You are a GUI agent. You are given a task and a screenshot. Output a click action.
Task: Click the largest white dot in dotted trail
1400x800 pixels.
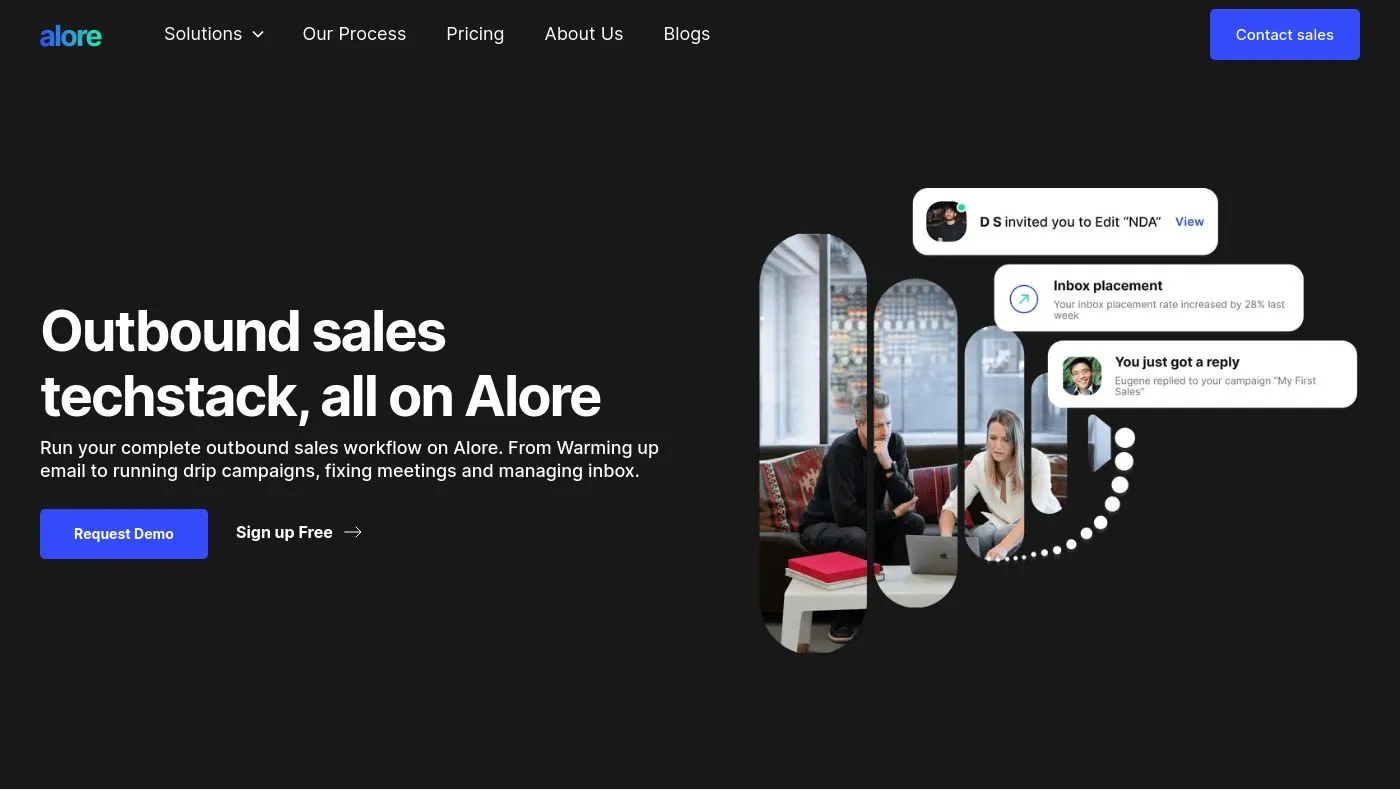pos(1125,438)
